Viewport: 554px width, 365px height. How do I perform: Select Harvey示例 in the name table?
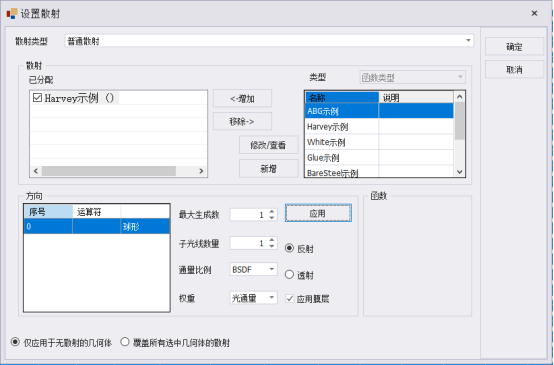(x=379, y=126)
